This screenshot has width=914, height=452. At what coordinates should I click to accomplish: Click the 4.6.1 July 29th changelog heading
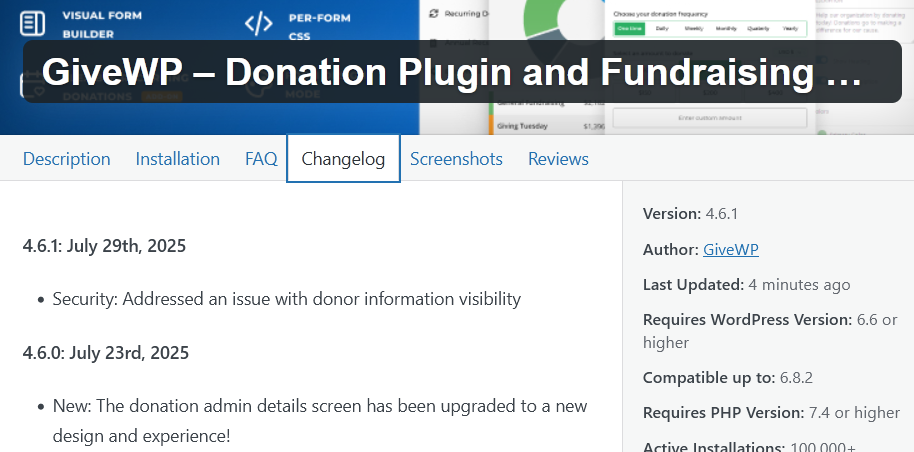click(x=104, y=245)
